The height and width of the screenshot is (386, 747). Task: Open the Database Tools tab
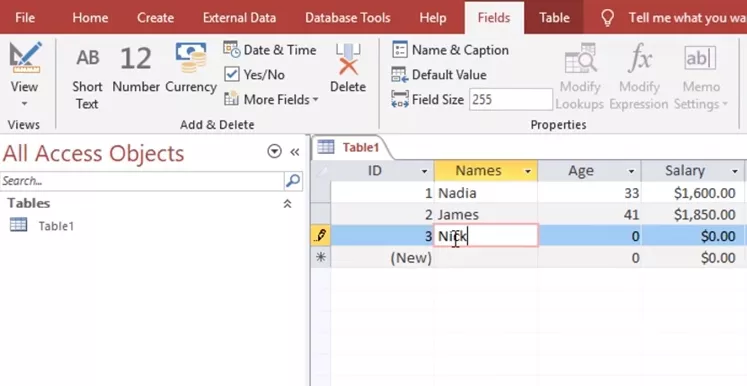(x=348, y=18)
